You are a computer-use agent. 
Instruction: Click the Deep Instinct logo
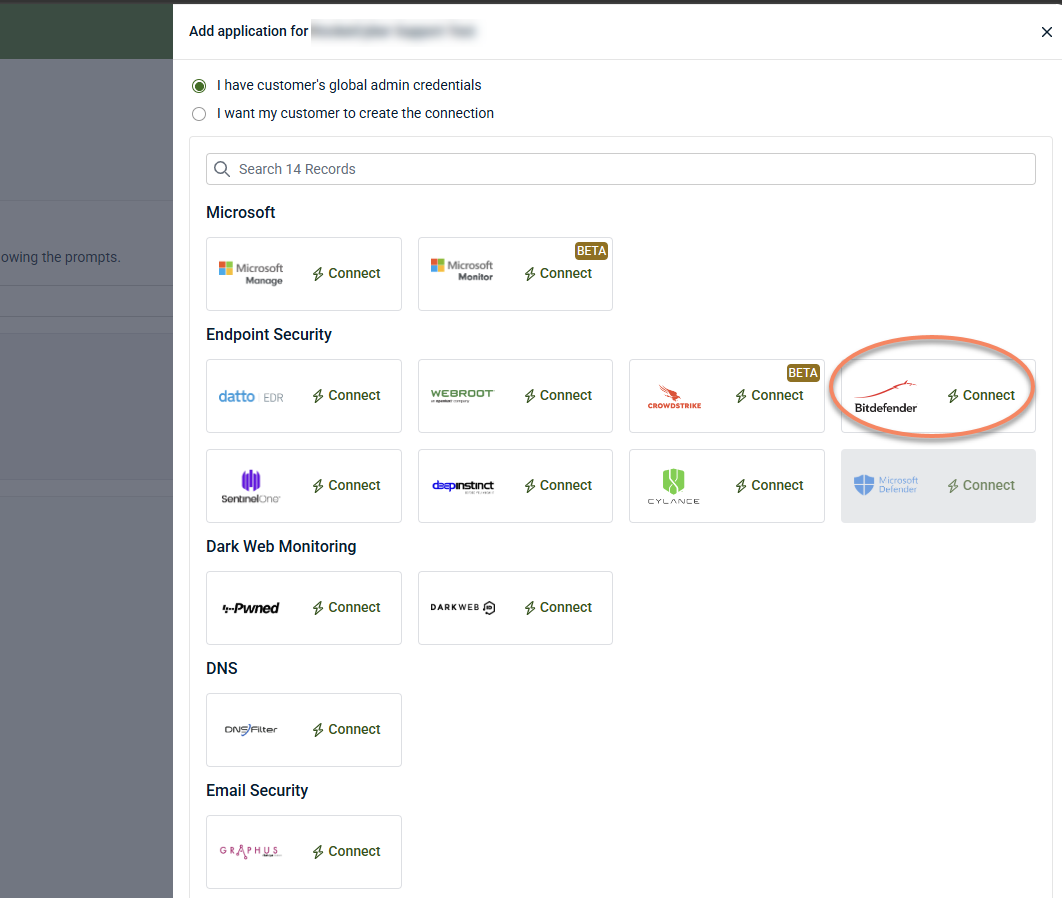pos(463,486)
